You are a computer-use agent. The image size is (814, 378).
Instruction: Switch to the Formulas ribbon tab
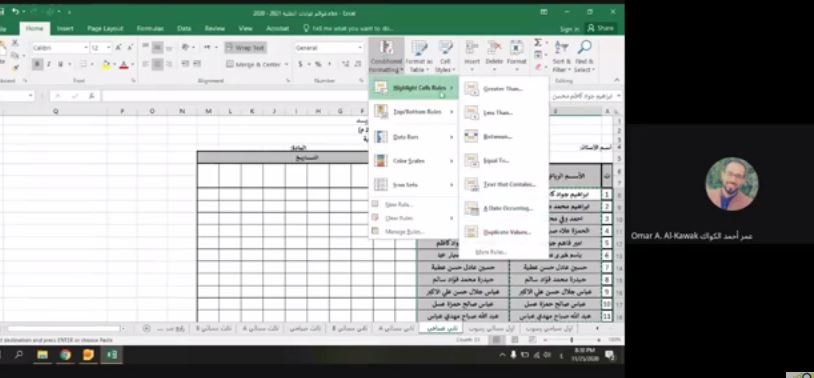pos(150,29)
